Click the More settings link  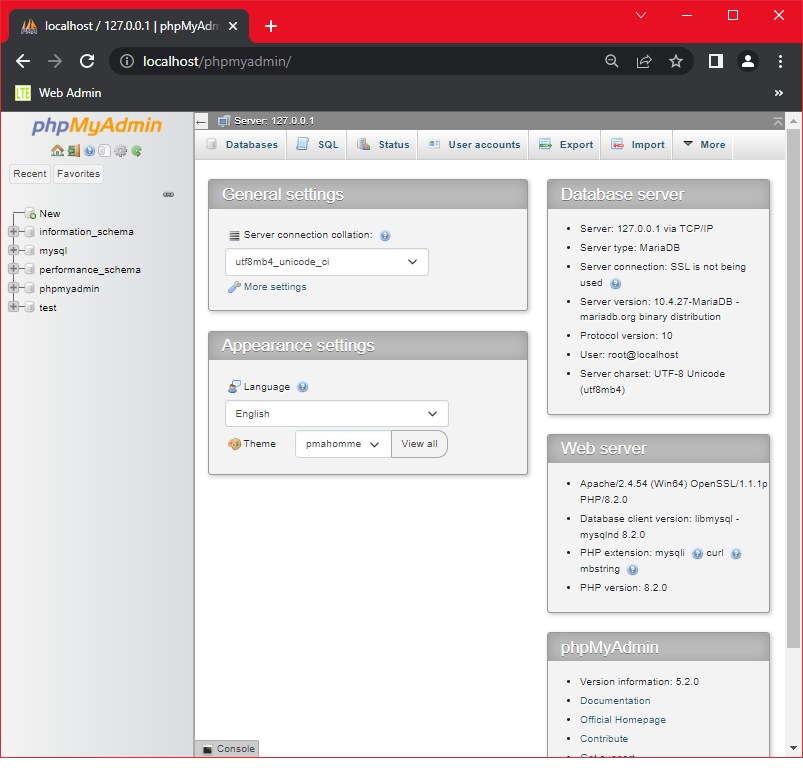pos(274,287)
